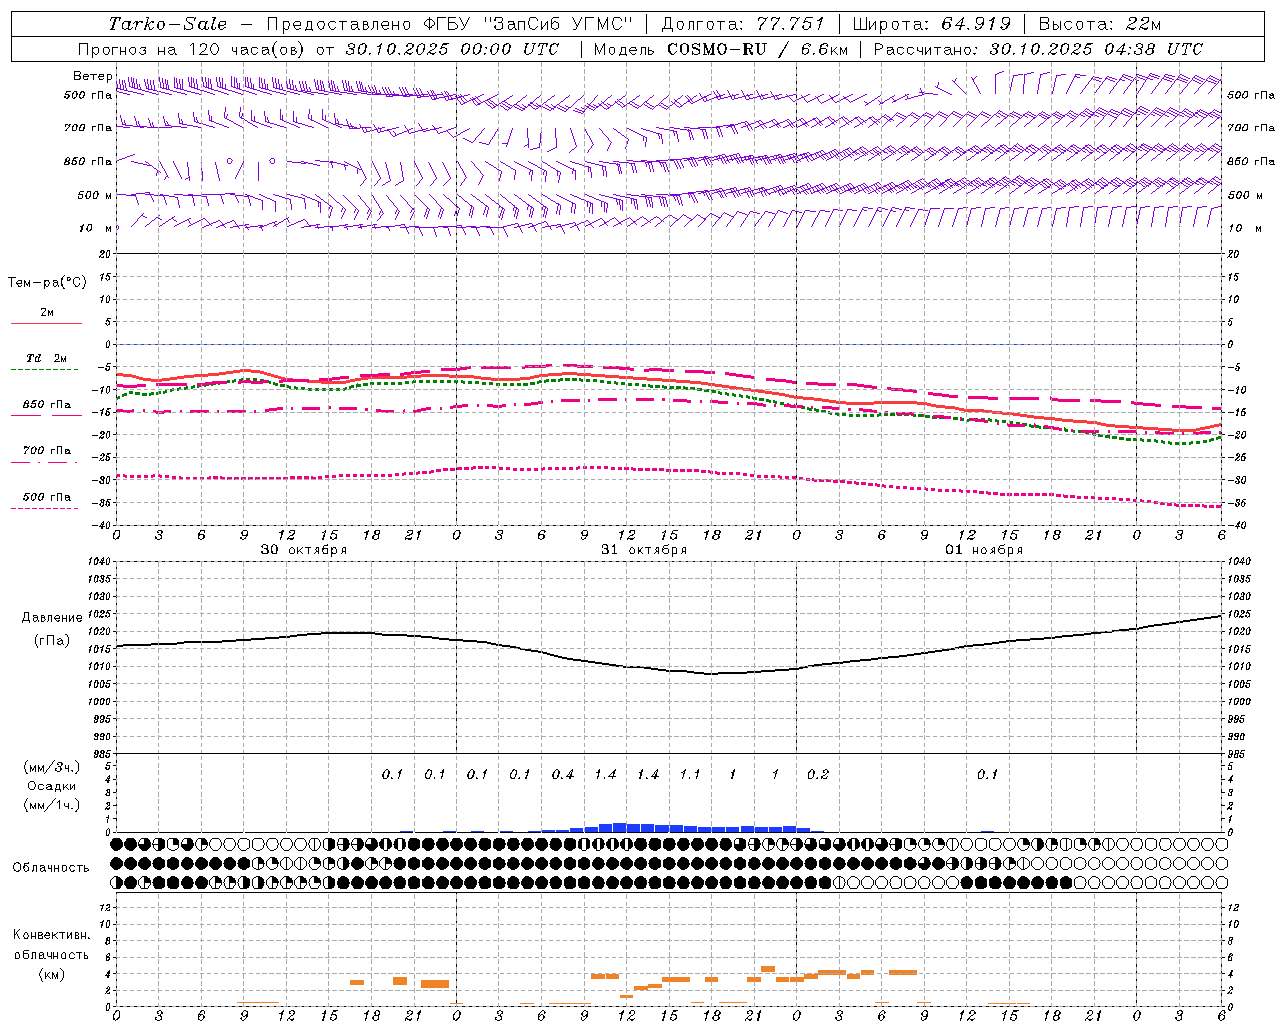Viewport: 1280px width, 1024px height.
Task: Click the (мм/1ч.) precipitation unit label
Action: coord(52,805)
